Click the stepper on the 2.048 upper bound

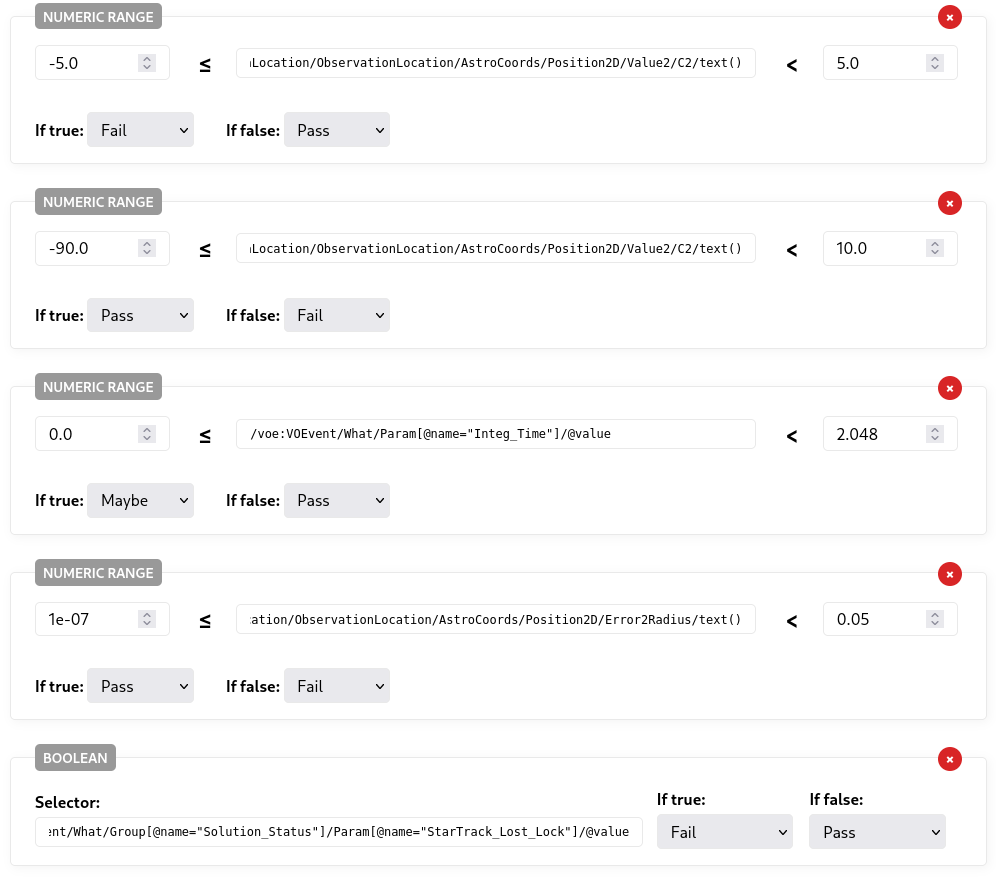pyautogui.click(x=934, y=434)
